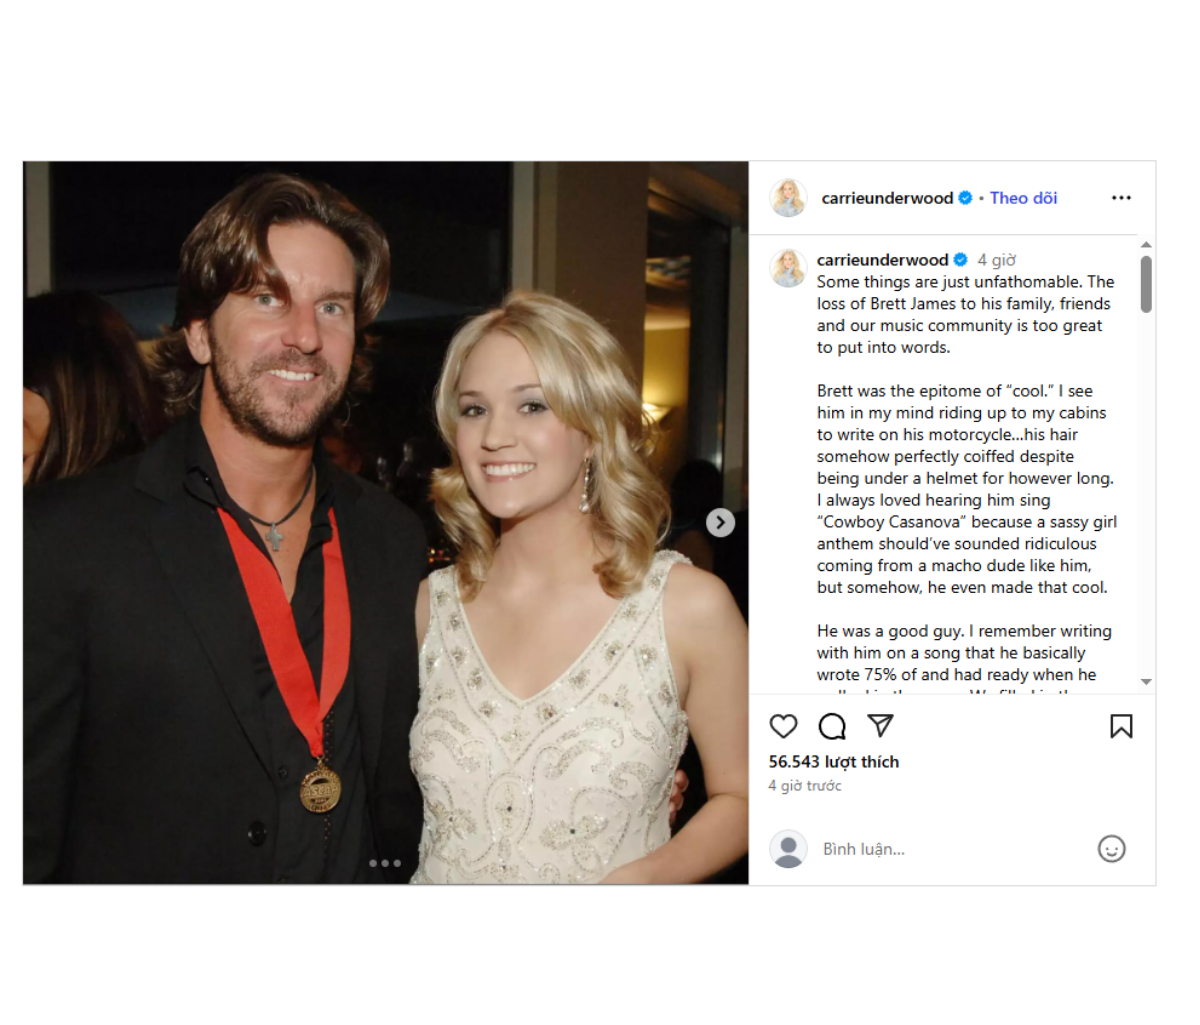Open emoji picker smiley icon
Screen dimensions: 1200x1025
tap(1111, 849)
